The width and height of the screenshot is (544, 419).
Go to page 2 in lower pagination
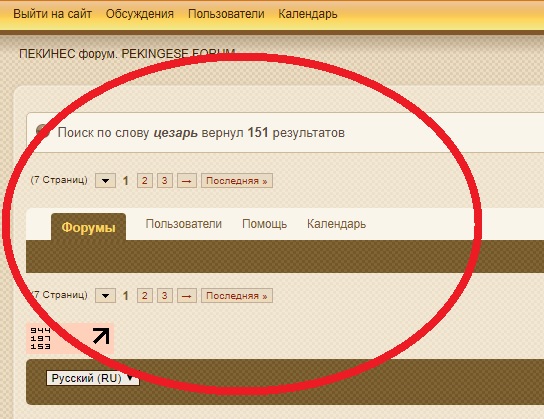pyautogui.click(x=145, y=296)
